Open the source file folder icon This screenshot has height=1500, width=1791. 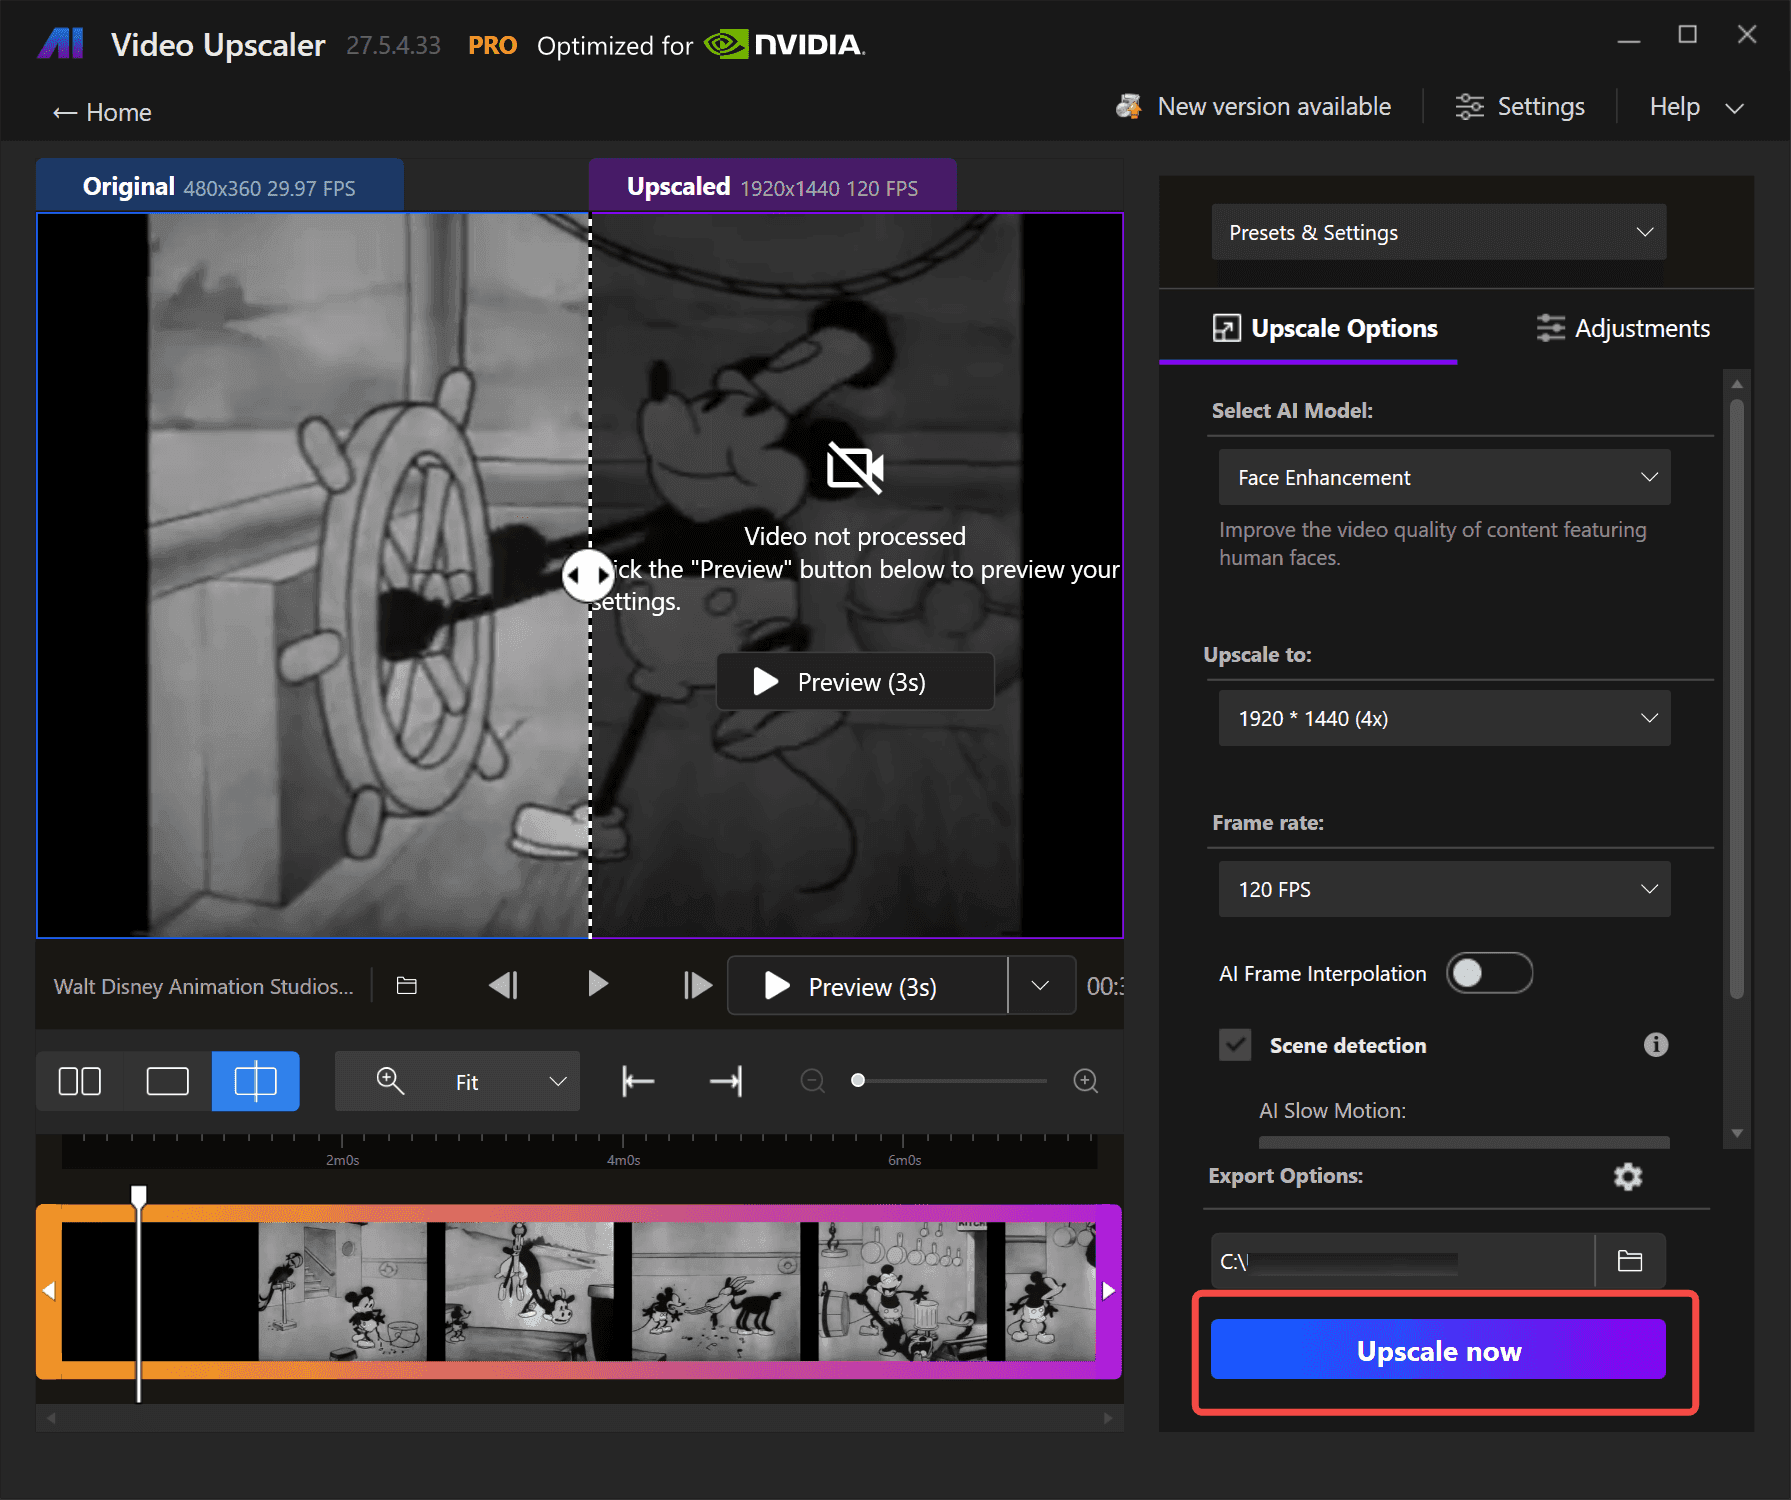point(406,986)
